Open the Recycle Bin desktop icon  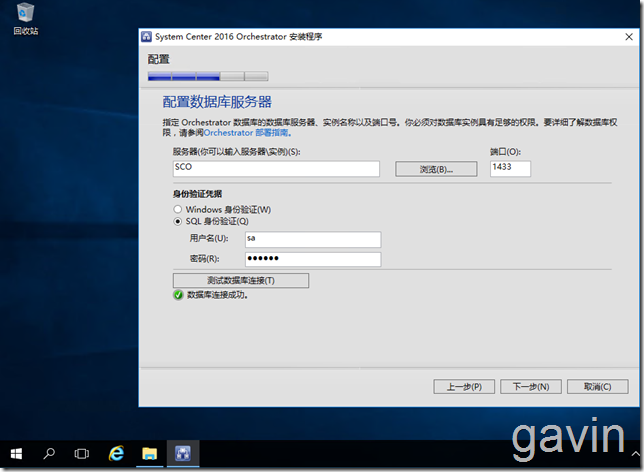[25, 18]
